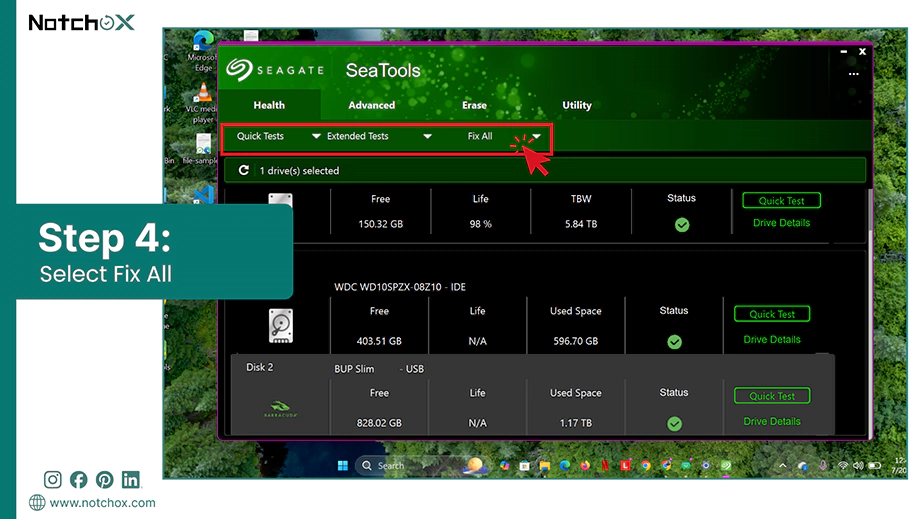922x519 pixels.
Task: Switch to the Advanced tab
Action: coord(372,105)
